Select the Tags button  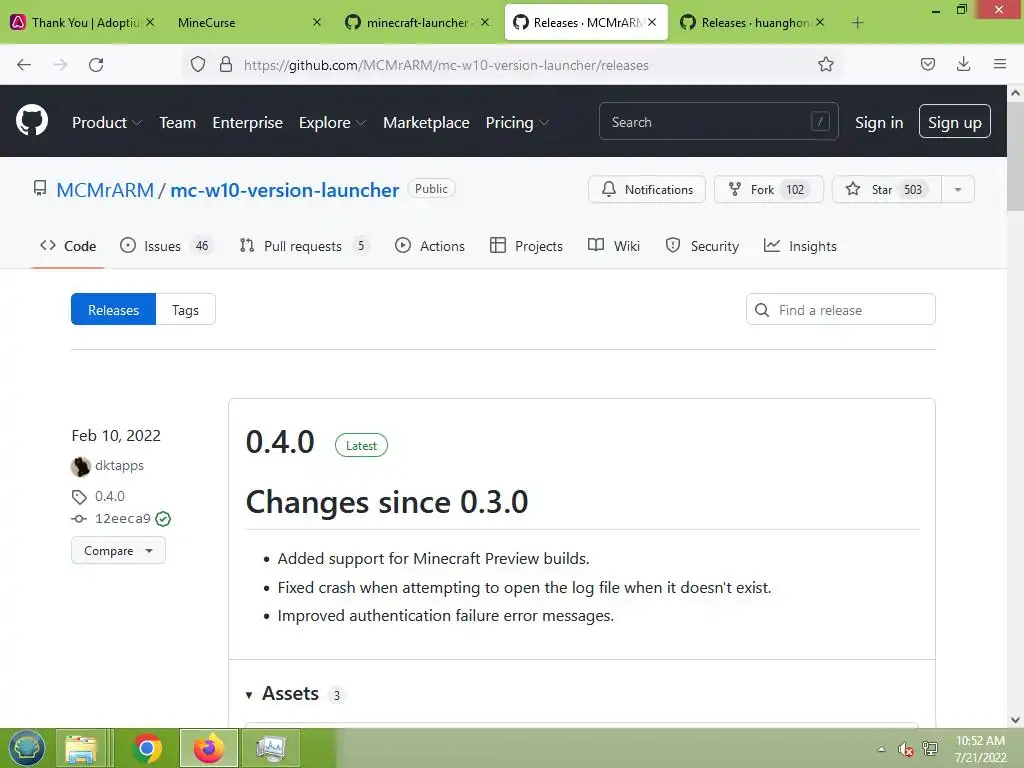[185, 310]
